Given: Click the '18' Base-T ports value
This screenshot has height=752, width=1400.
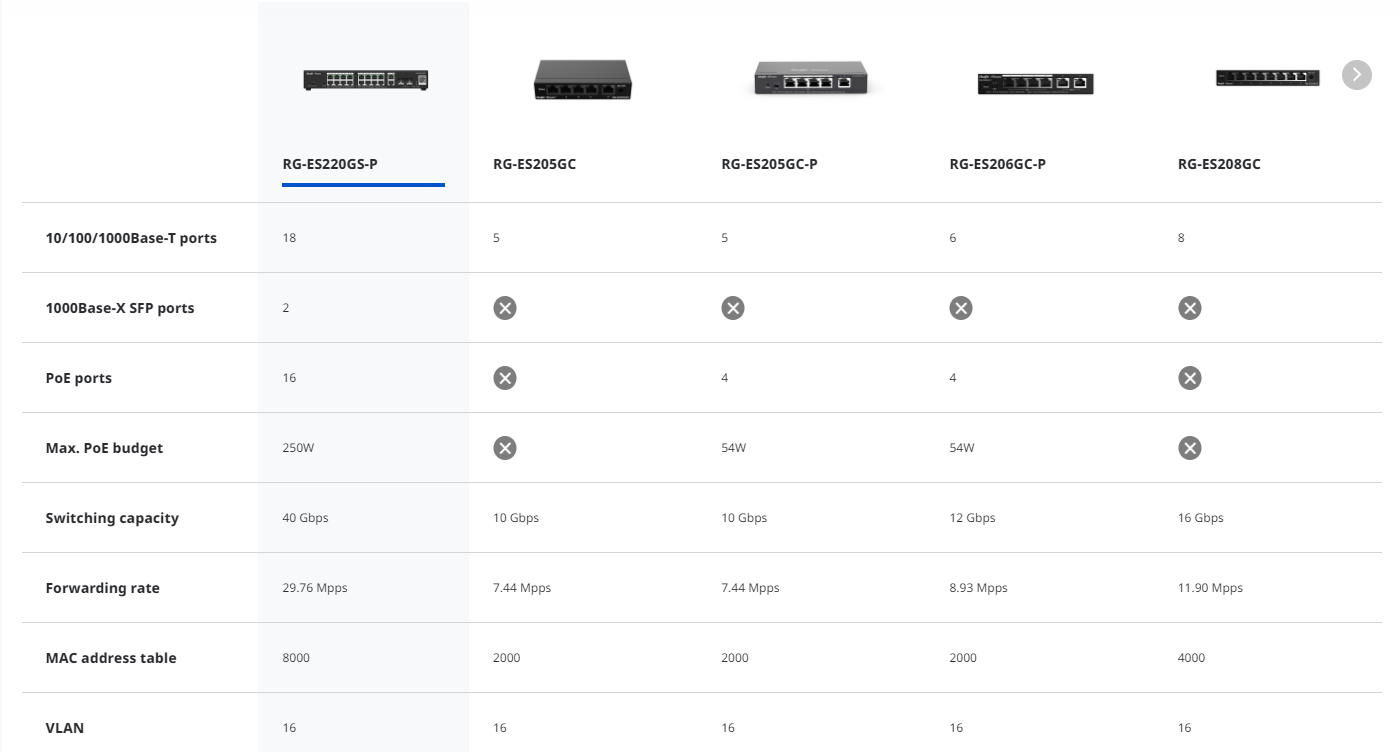Looking at the screenshot, I should [x=289, y=238].
